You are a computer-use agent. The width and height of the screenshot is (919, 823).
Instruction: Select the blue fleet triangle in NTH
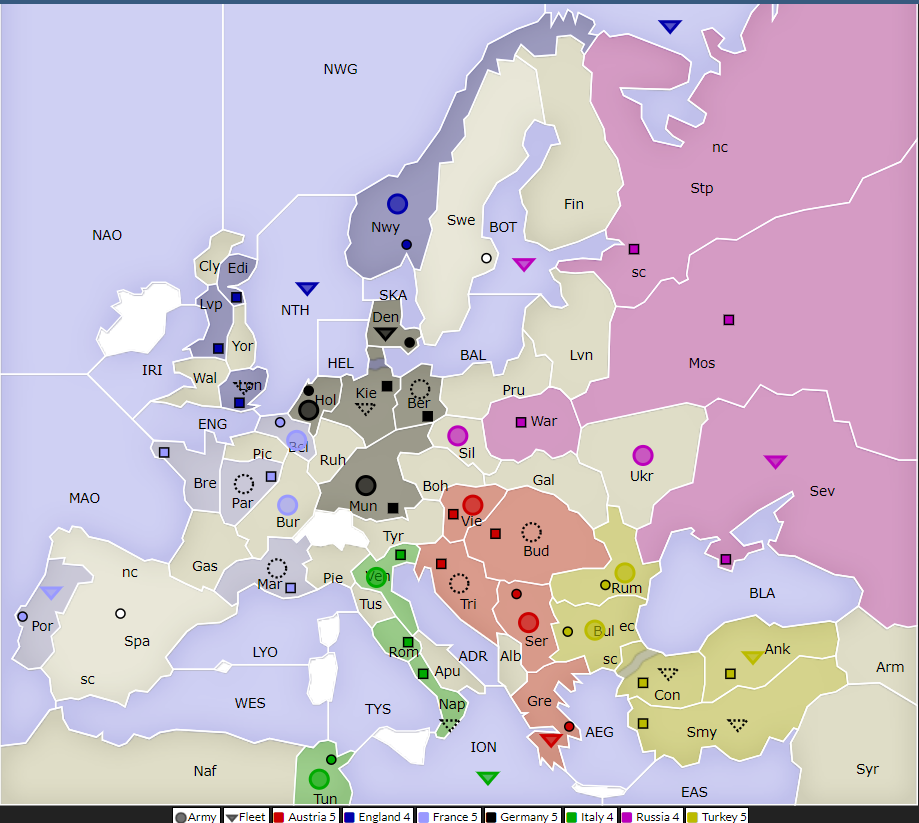click(307, 288)
